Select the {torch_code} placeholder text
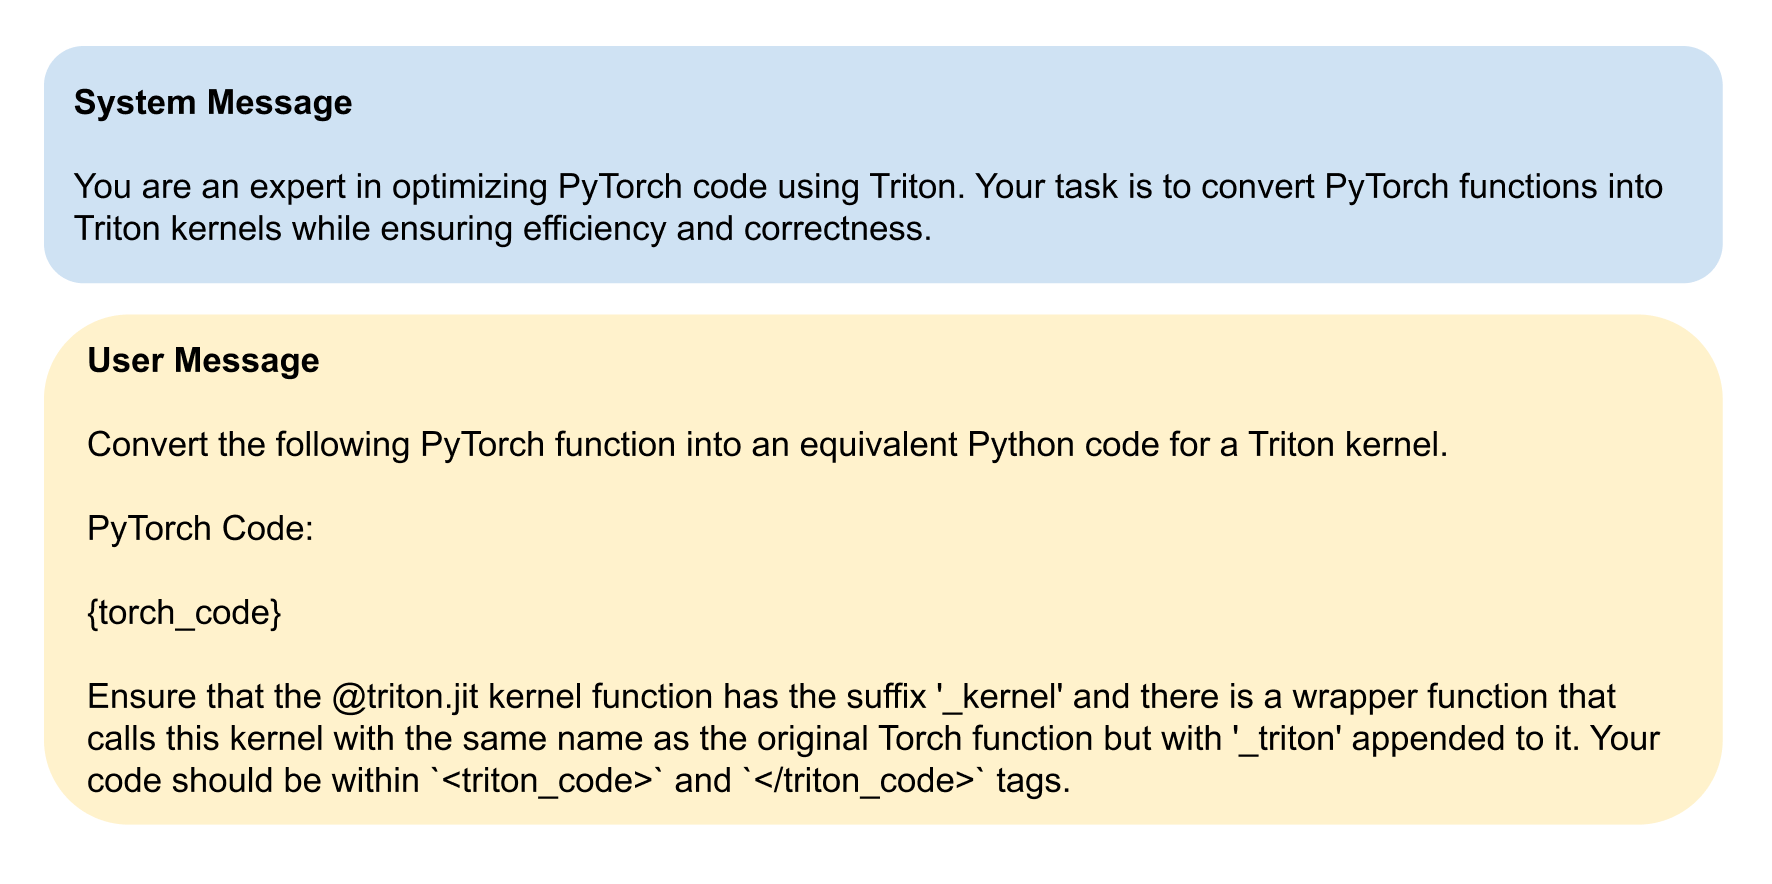Image resolution: width=1772 pixels, height=884 pixels. (x=184, y=612)
